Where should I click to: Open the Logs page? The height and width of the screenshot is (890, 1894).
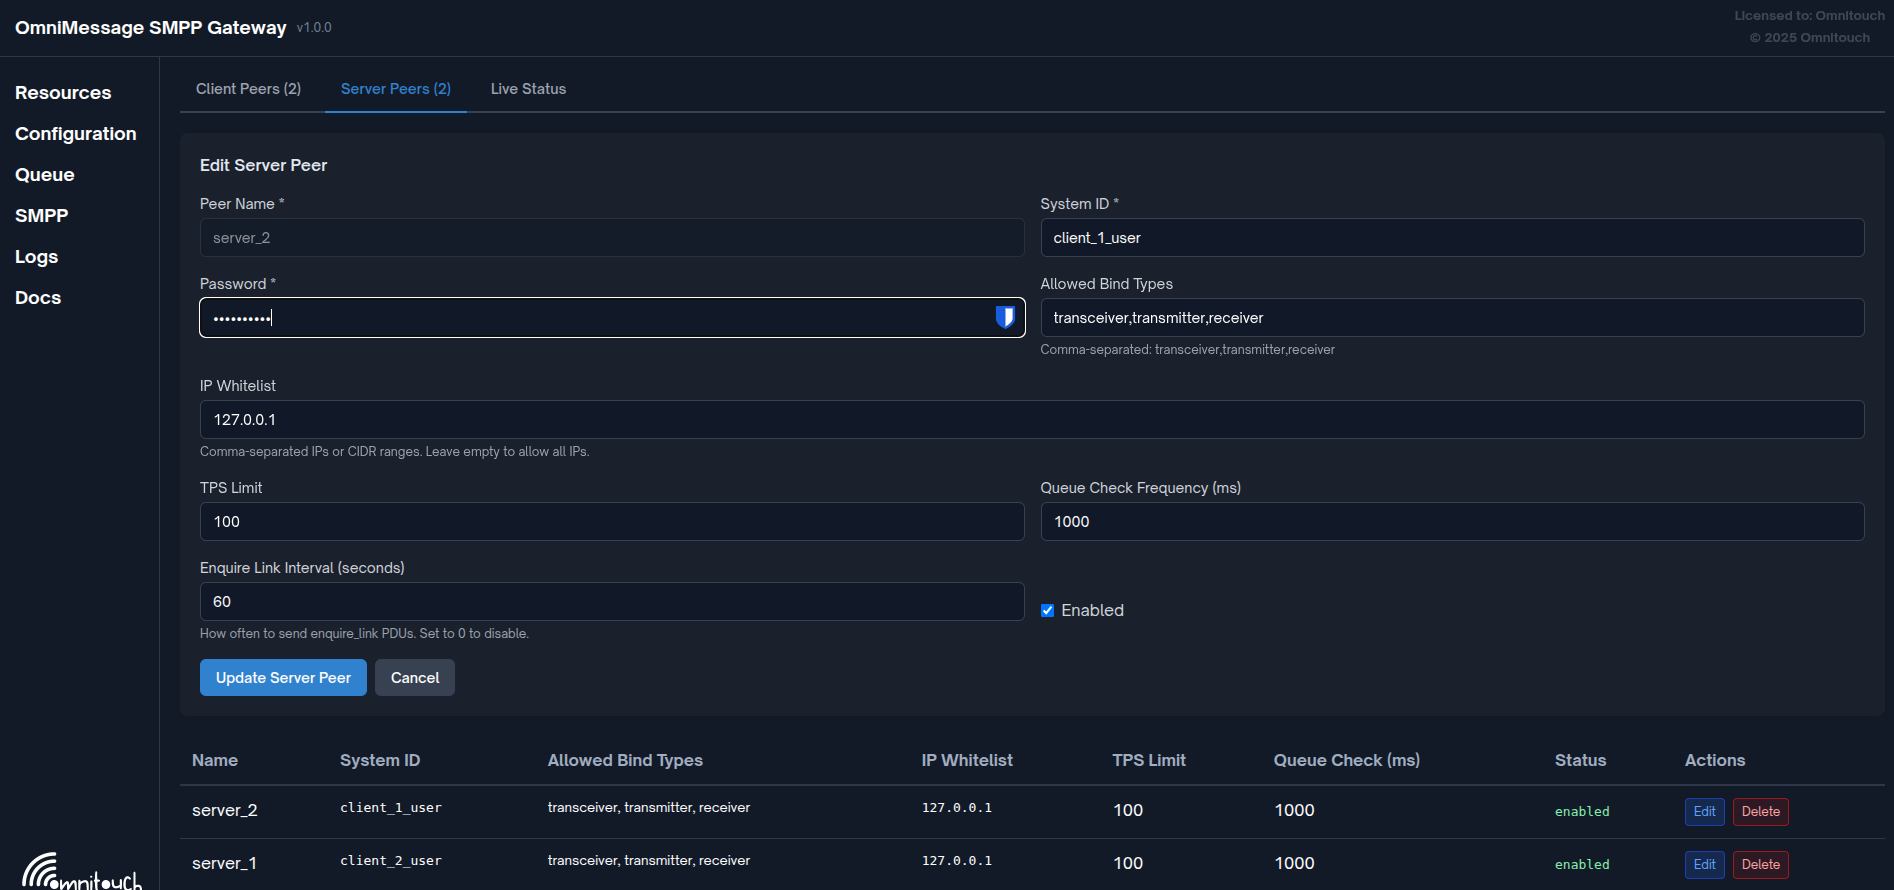coord(37,257)
